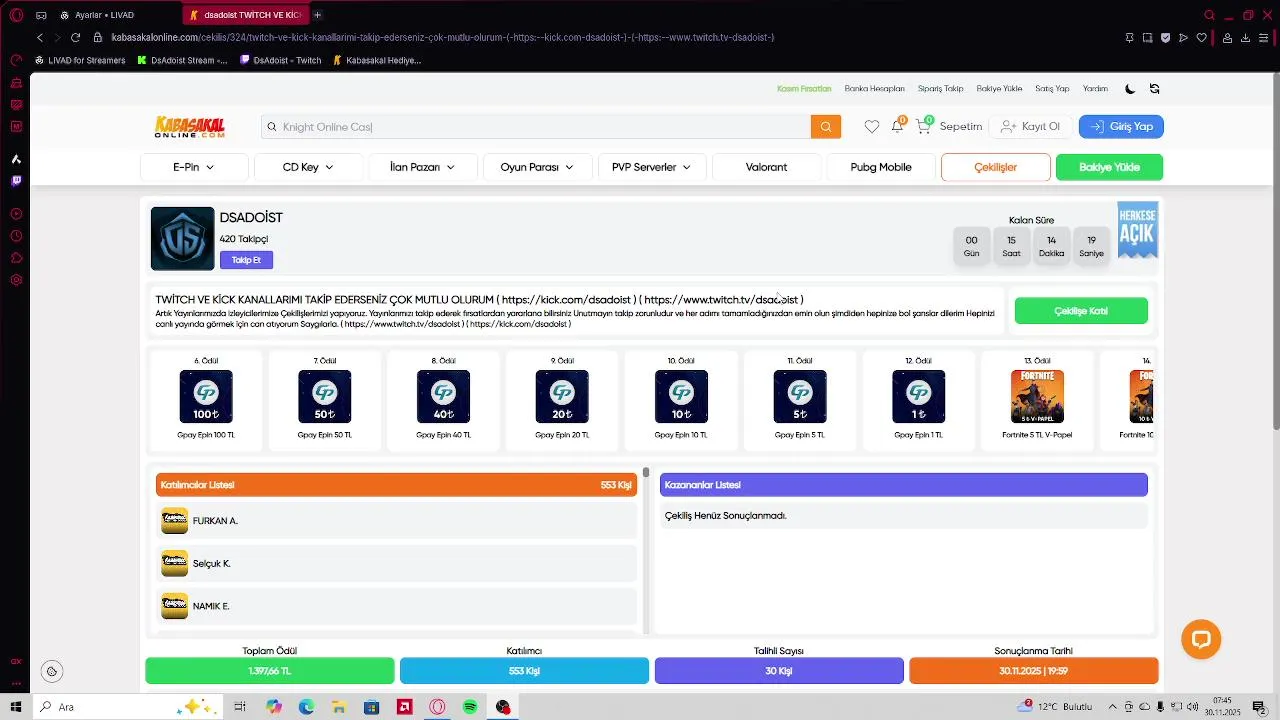Bookmark the page with browser heart icon
The width and height of the screenshot is (1280, 720).
(x=1201, y=37)
